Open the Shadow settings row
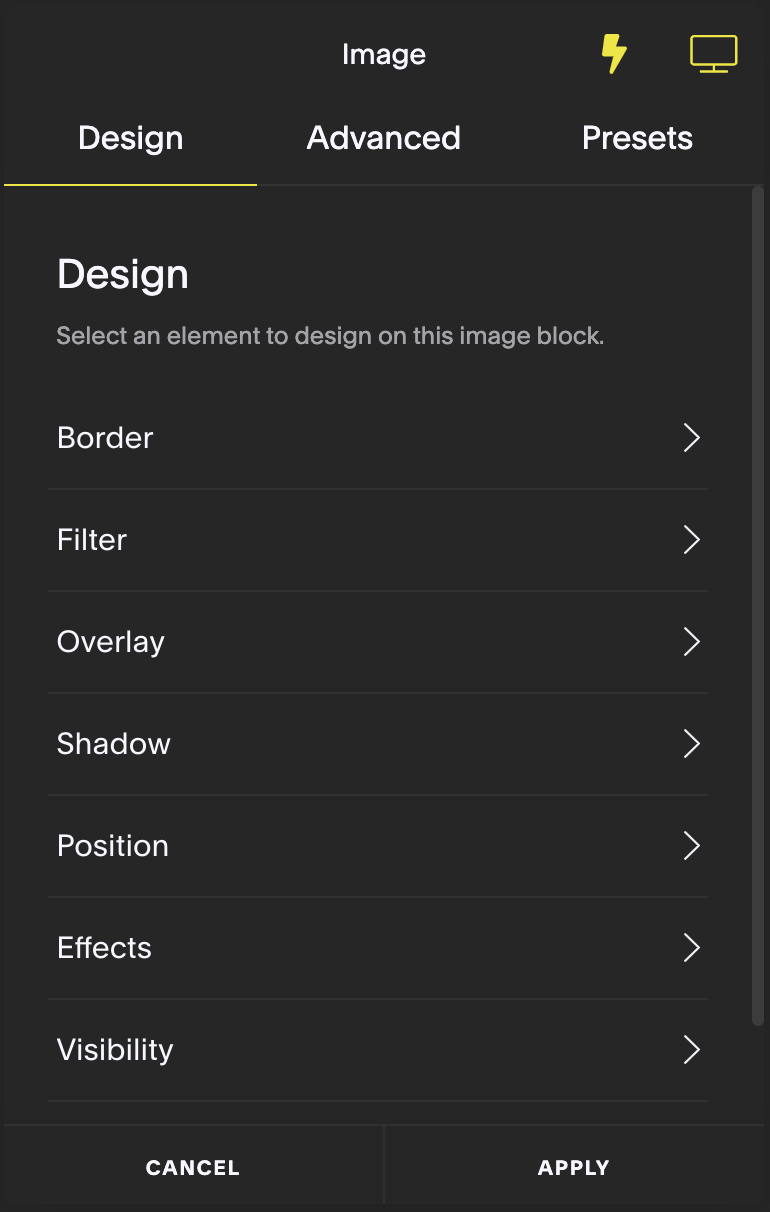Viewport: 770px width, 1212px height. coord(114,744)
